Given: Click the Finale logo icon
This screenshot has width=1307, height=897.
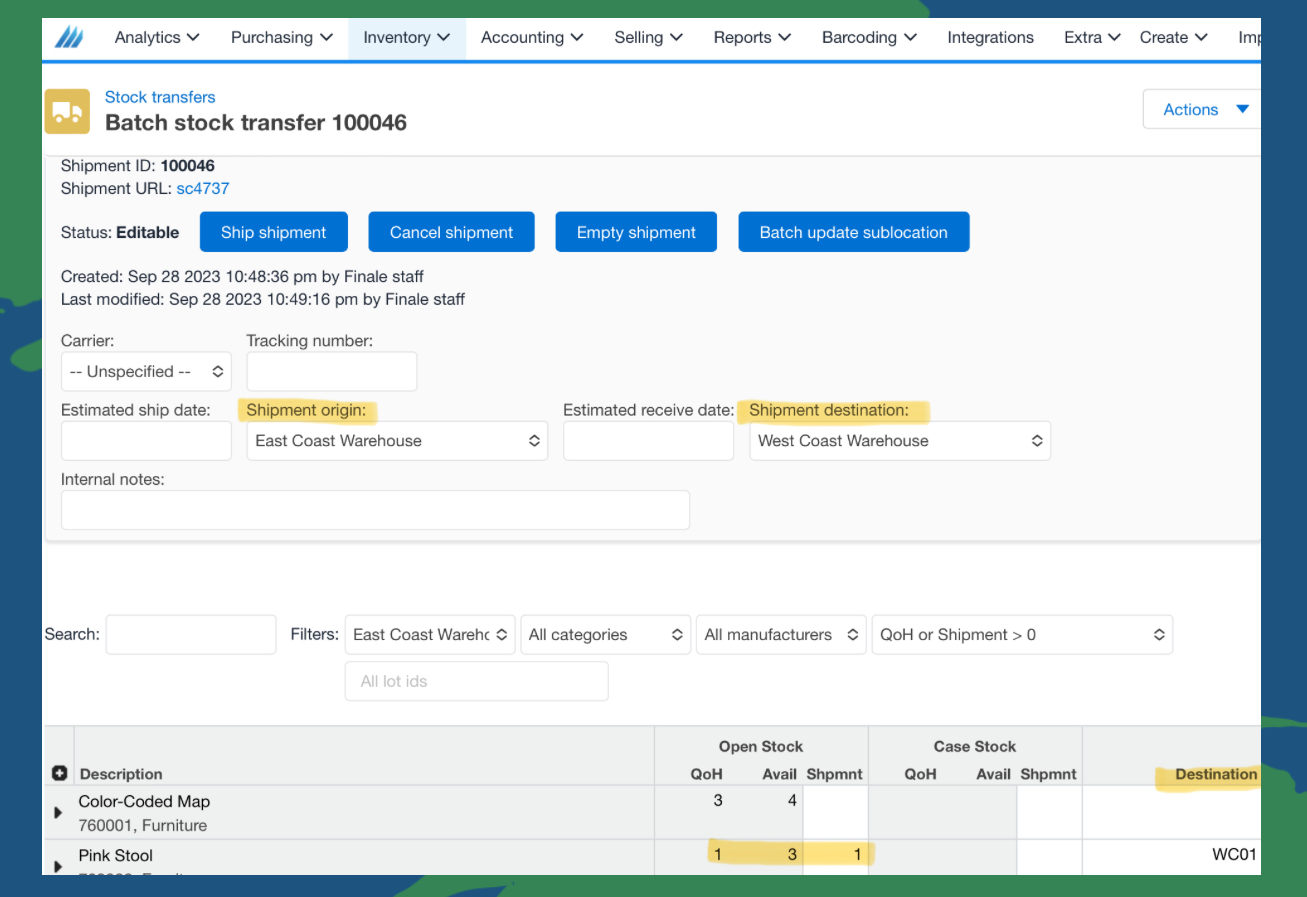Looking at the screenshot, I should [x=69, y=38].
